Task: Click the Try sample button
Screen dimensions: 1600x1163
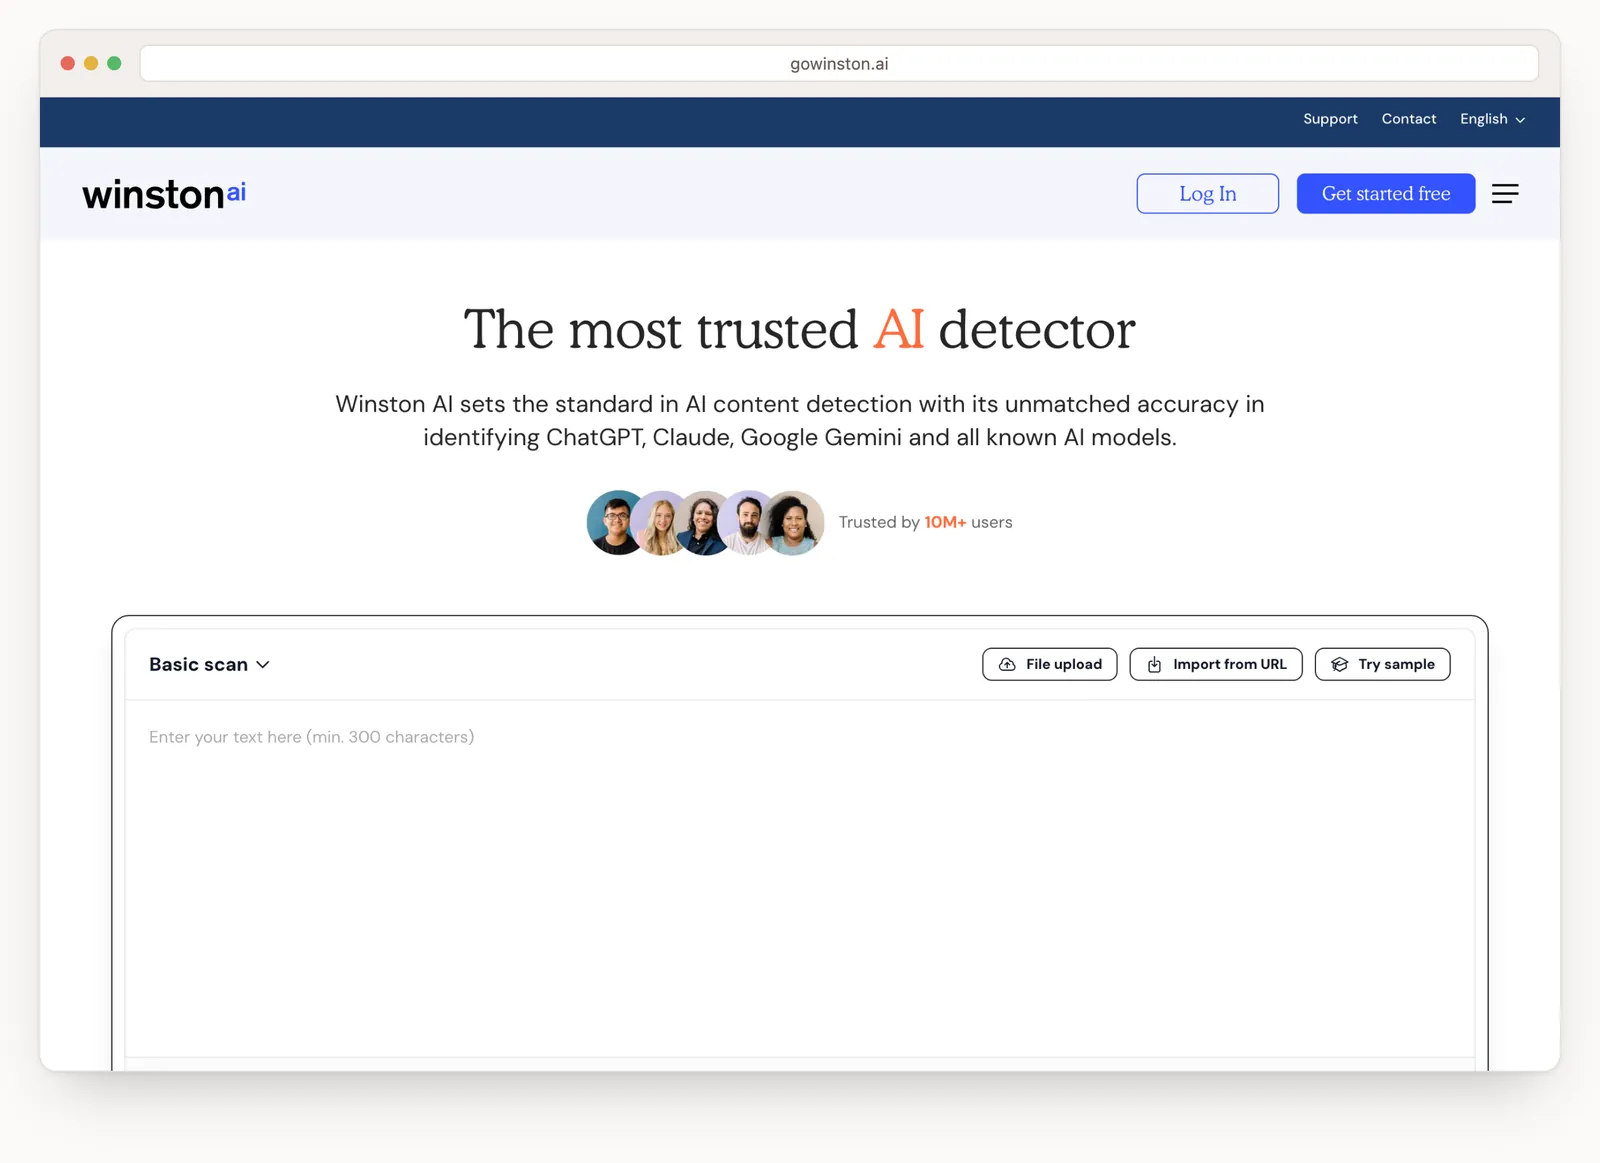Action: [1383, 664]
